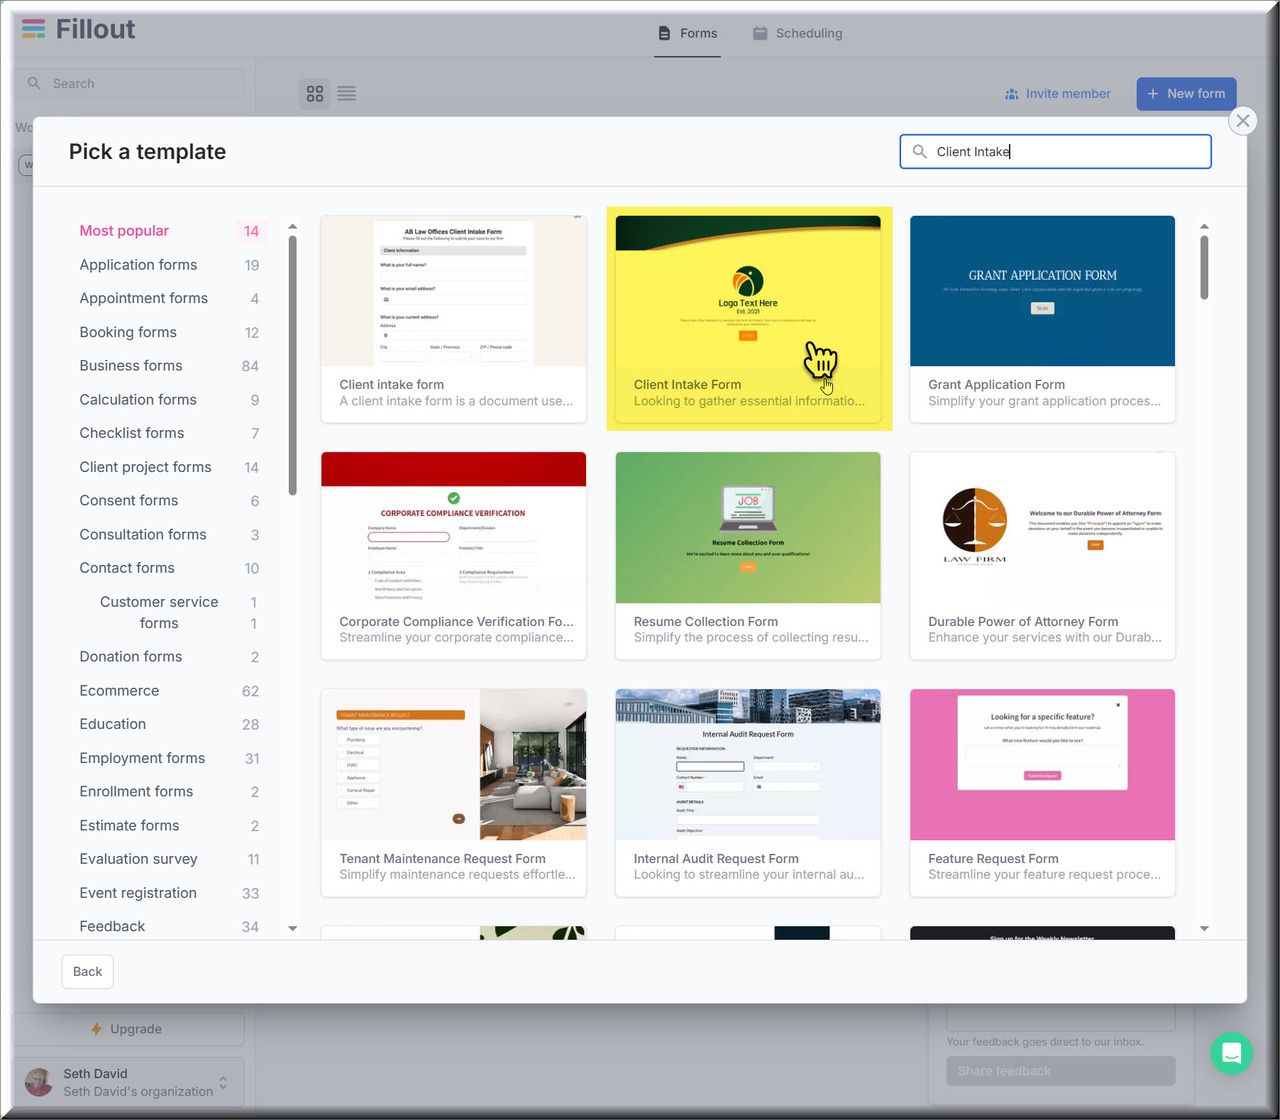Click the Back button

click(87, 972)
